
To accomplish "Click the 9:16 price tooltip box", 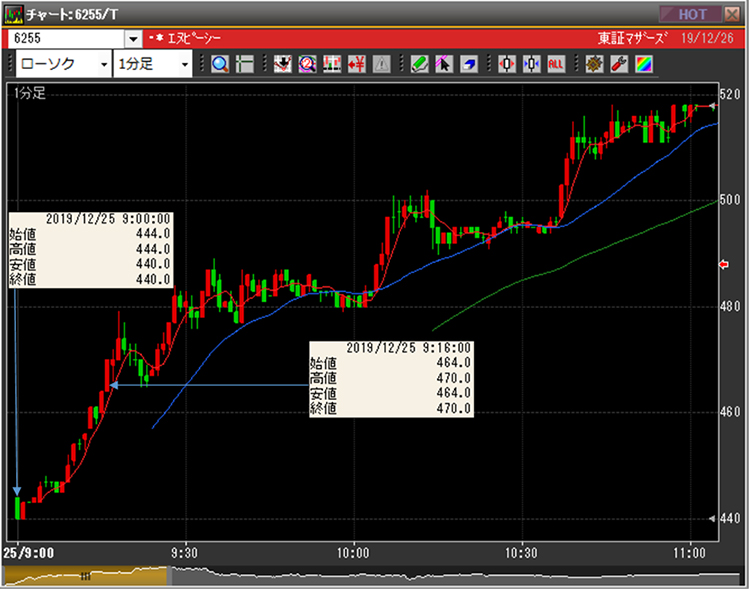I will [391, 378].
